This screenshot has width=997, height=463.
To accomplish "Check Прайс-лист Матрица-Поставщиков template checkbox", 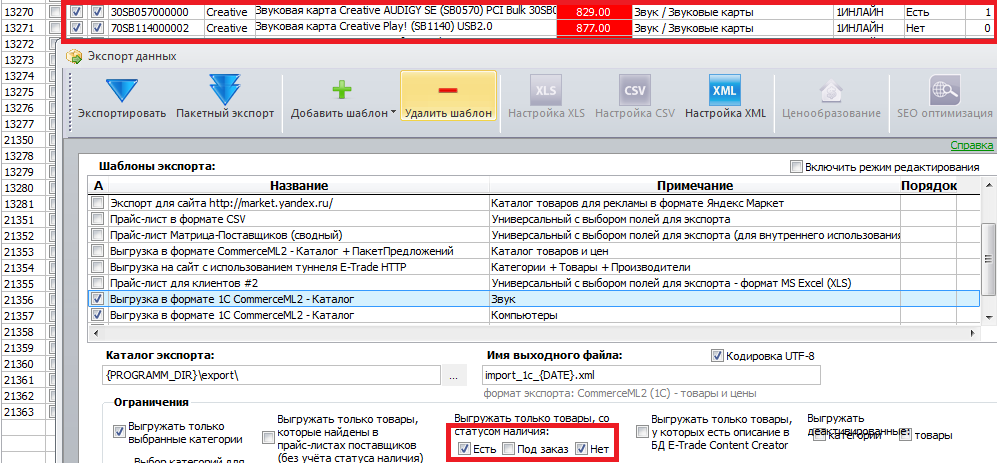I will (97, 235).
